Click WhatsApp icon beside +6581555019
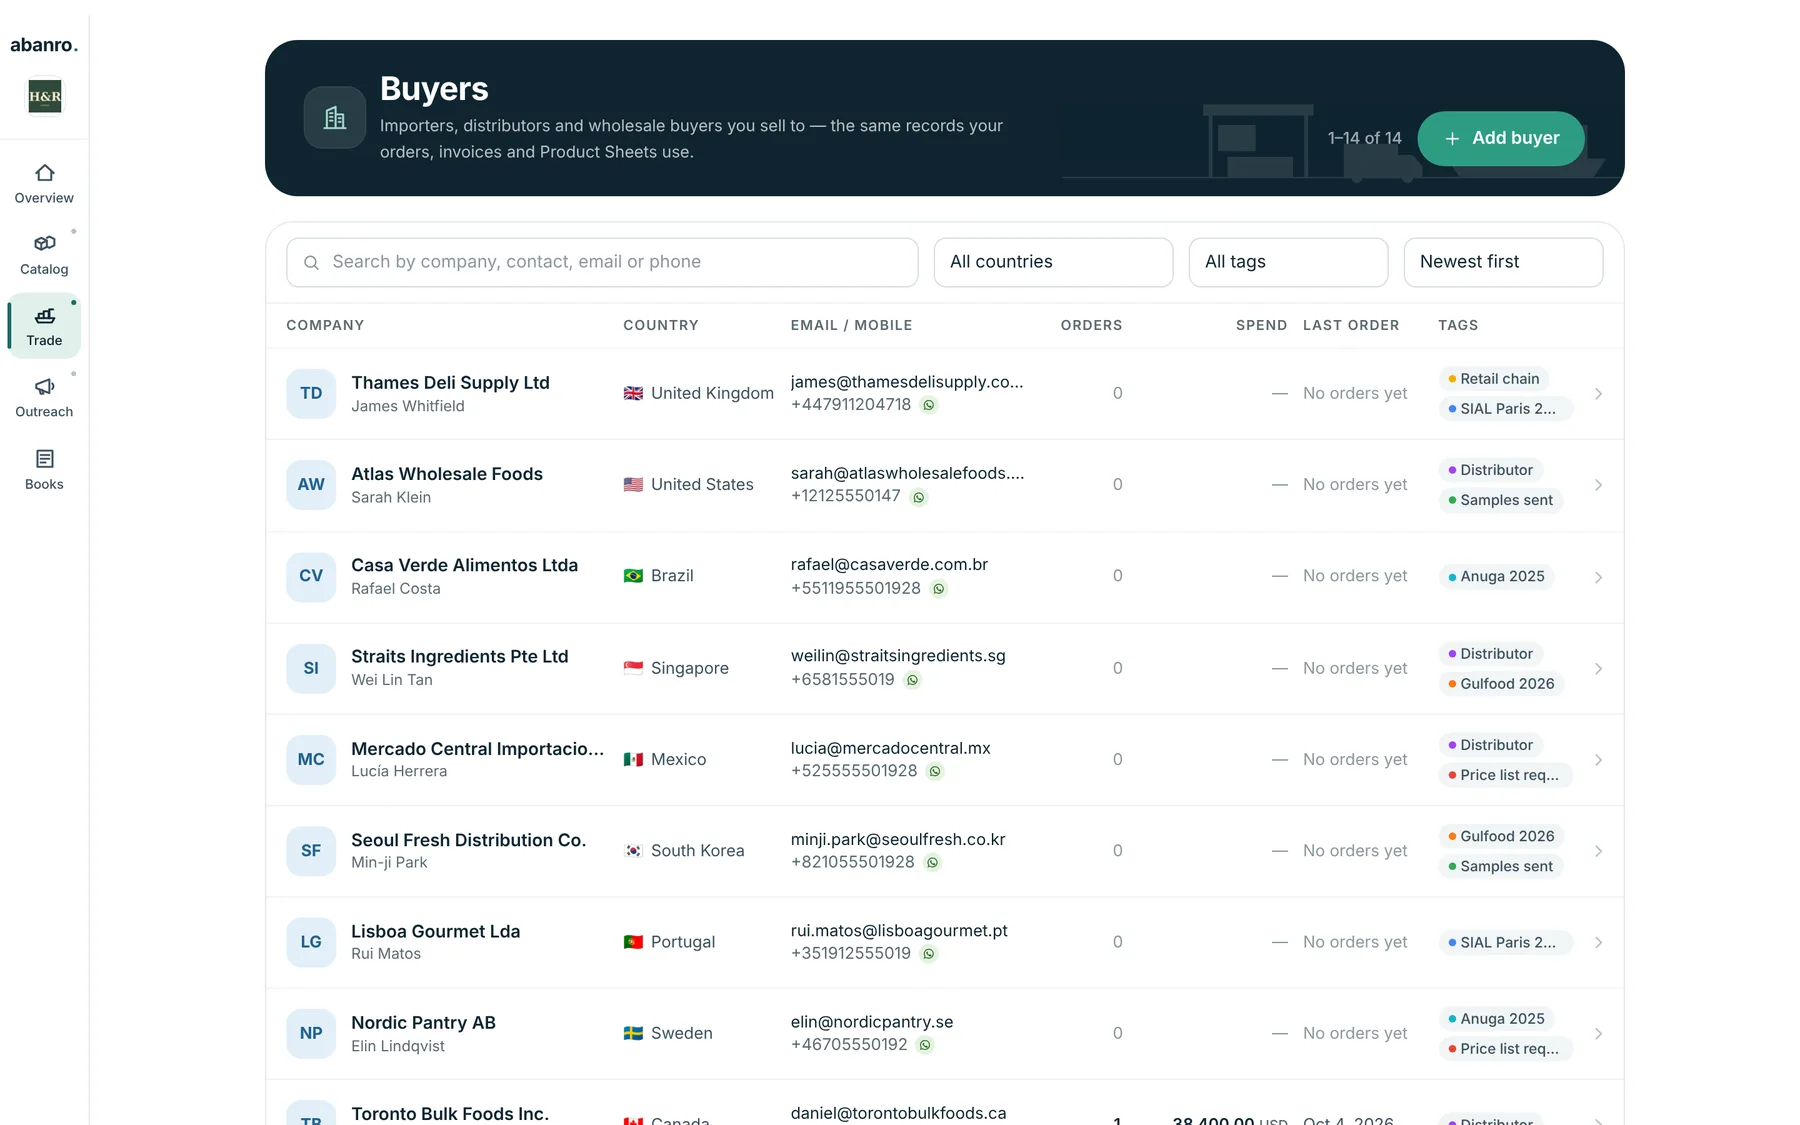Image resolution: width=1800 pixels, height=1125 pixels. click(912, 680)
